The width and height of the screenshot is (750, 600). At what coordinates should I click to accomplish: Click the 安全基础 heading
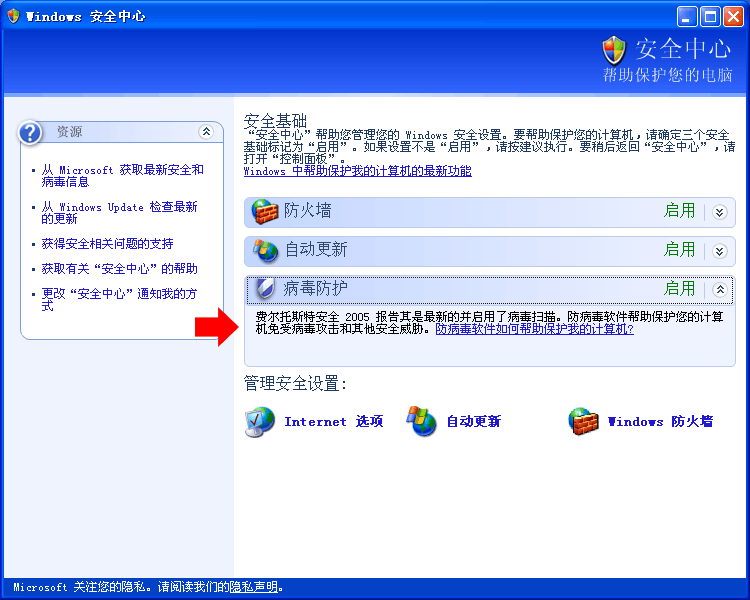pos(275,121)
